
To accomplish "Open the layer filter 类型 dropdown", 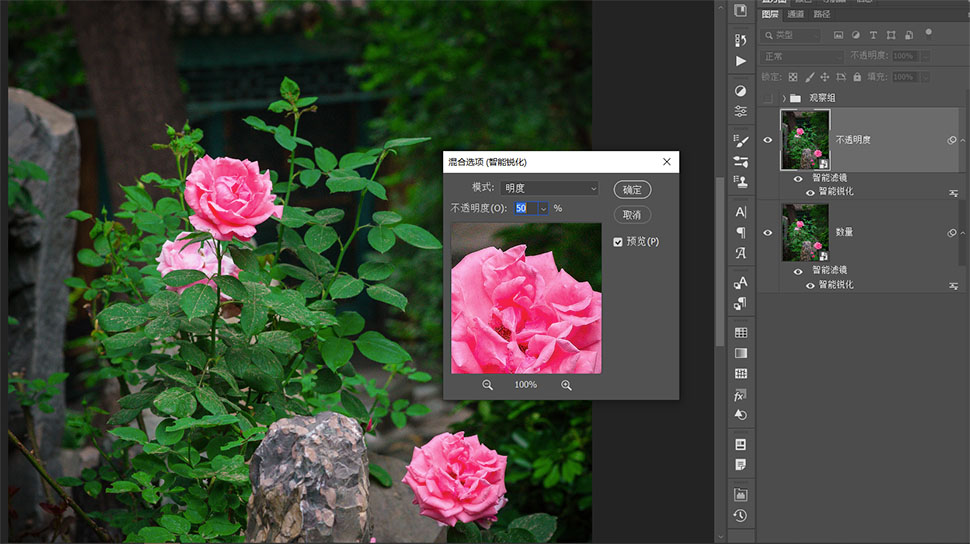I will click(791, 35).
